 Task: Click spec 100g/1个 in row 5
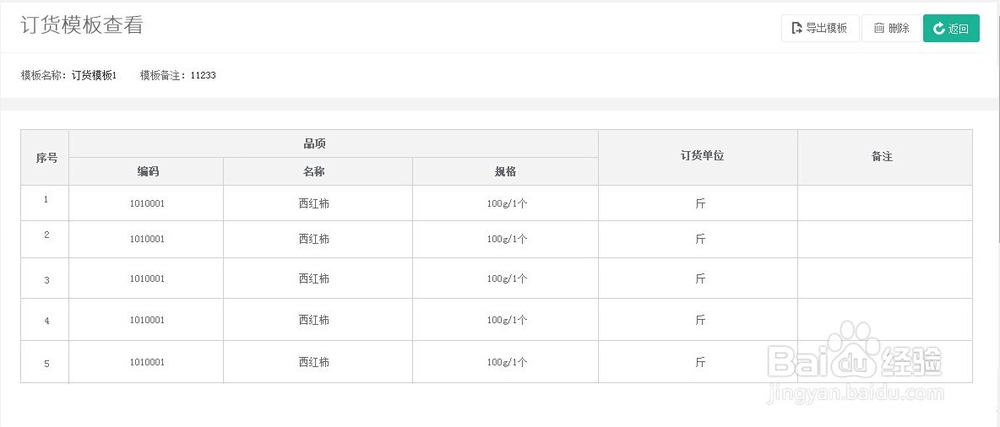[507, 362]
